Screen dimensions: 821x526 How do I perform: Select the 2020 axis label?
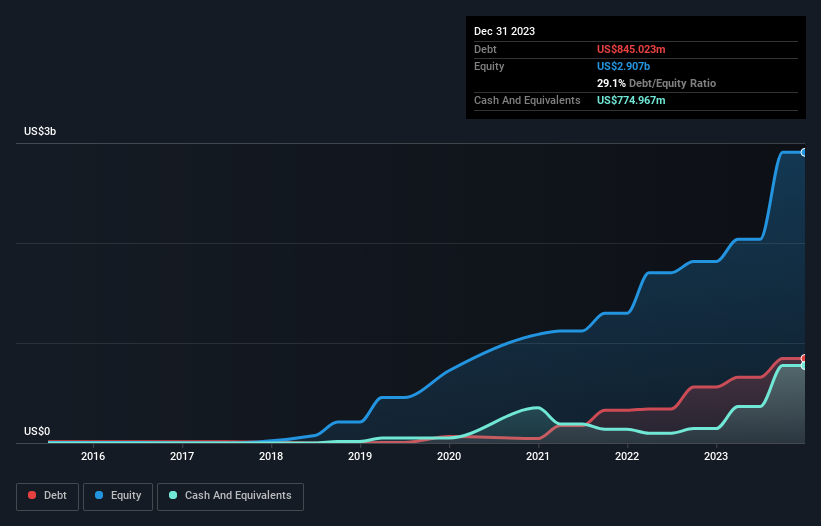(x=449, y=456)
